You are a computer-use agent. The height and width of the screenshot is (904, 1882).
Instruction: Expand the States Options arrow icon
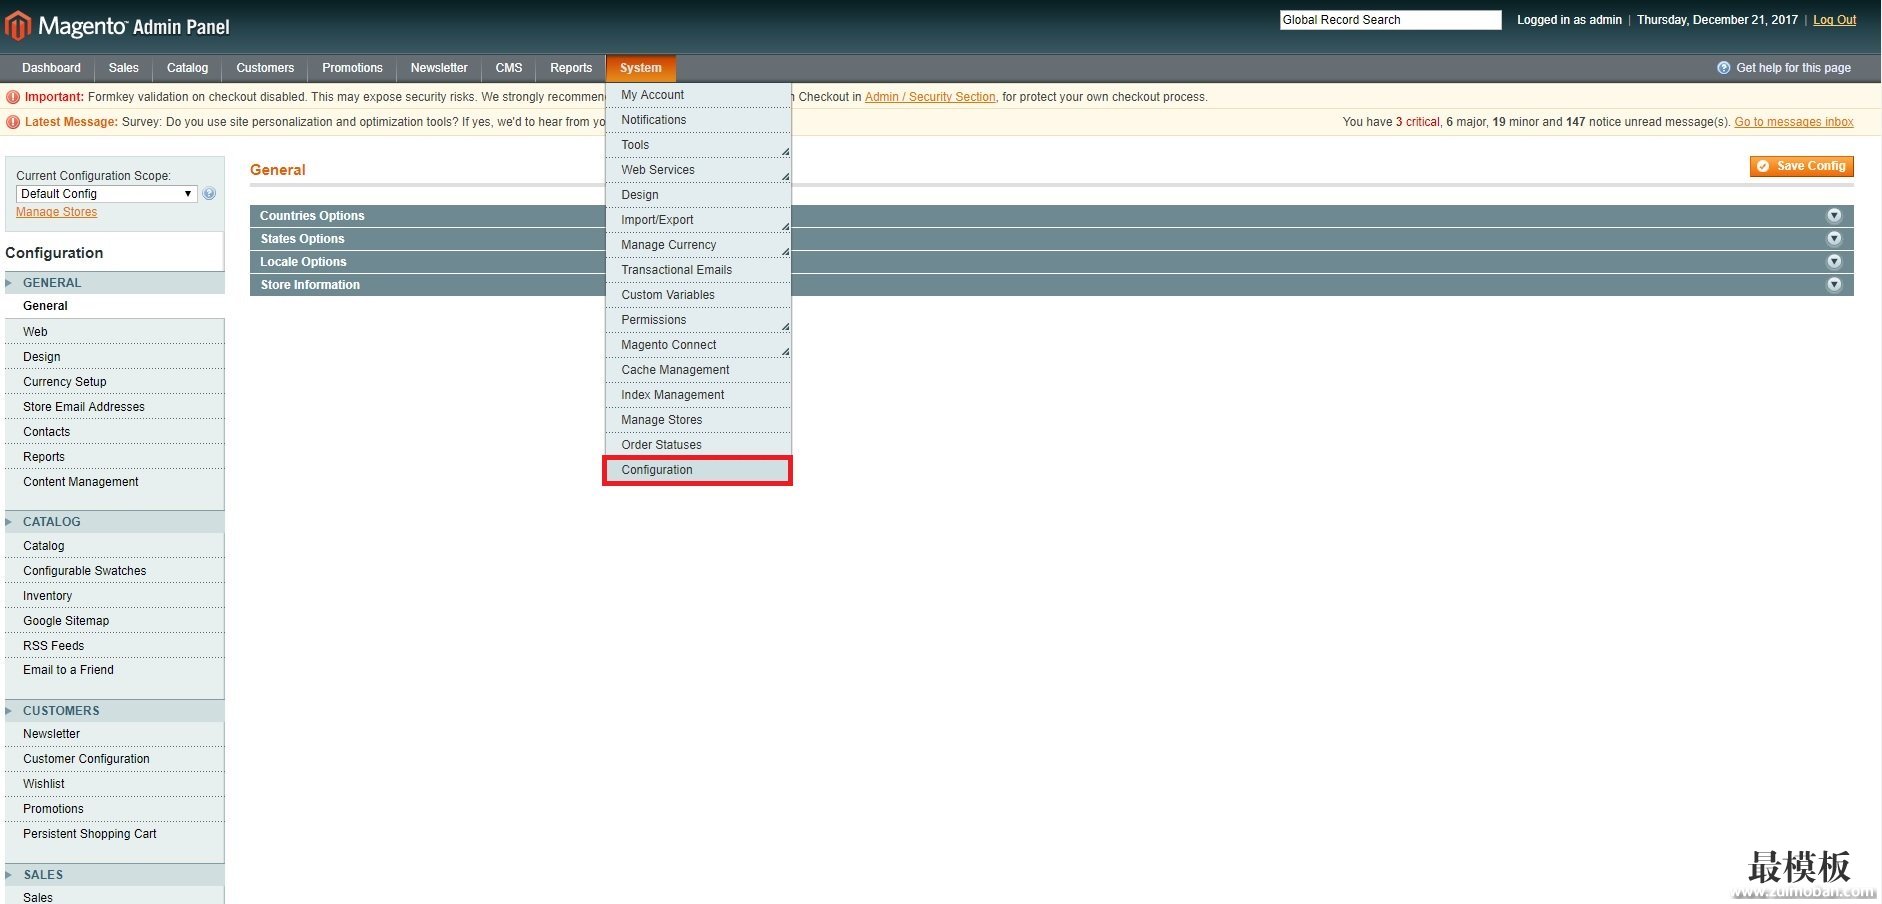click(x=1834, y=239)
